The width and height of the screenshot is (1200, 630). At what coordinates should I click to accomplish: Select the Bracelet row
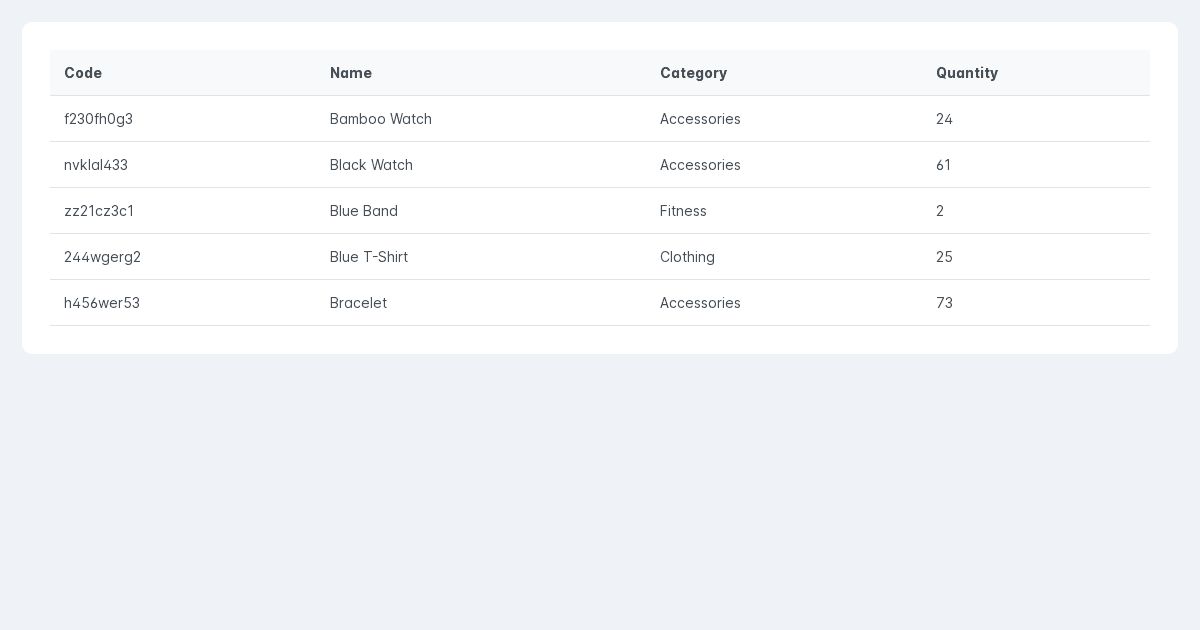click(600, 303)
